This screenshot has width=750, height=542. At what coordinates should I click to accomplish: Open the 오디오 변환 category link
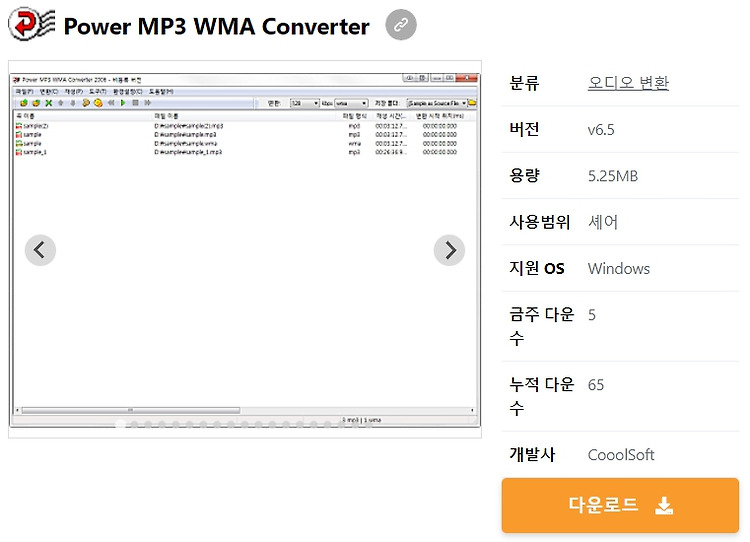628,83
